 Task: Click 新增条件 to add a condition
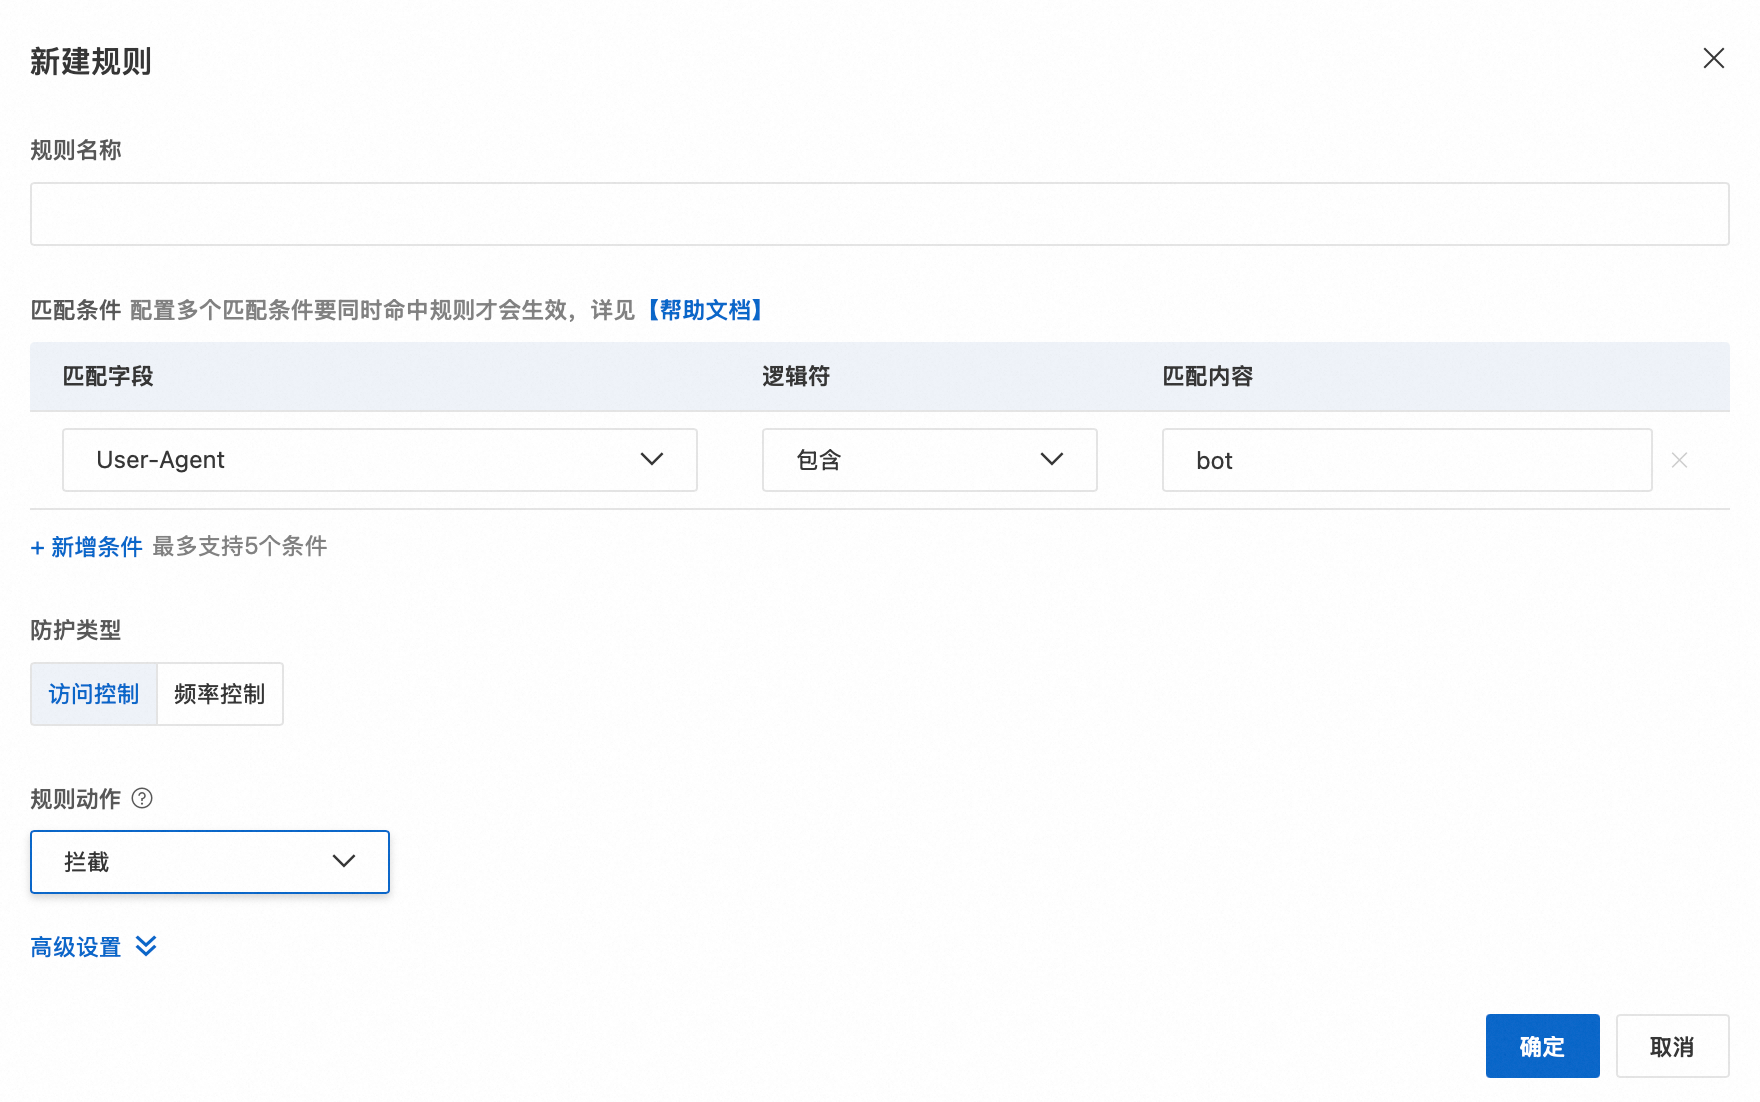pos(87,547)
